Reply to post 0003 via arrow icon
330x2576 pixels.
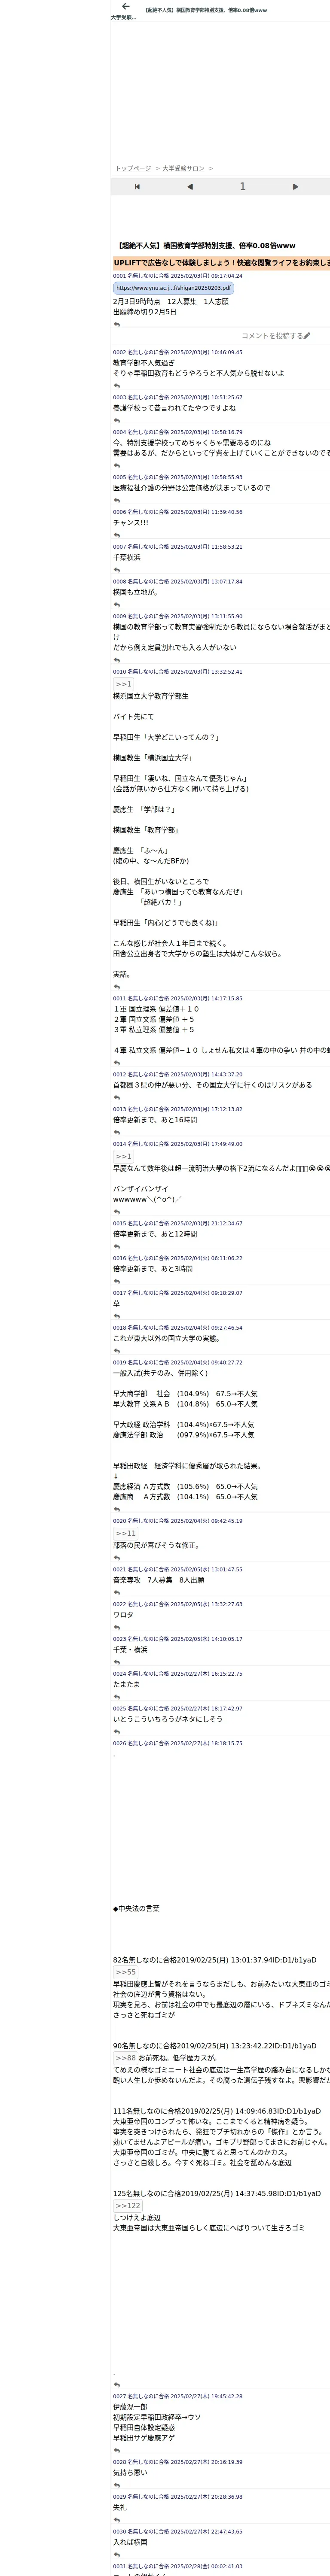point(117,420)
